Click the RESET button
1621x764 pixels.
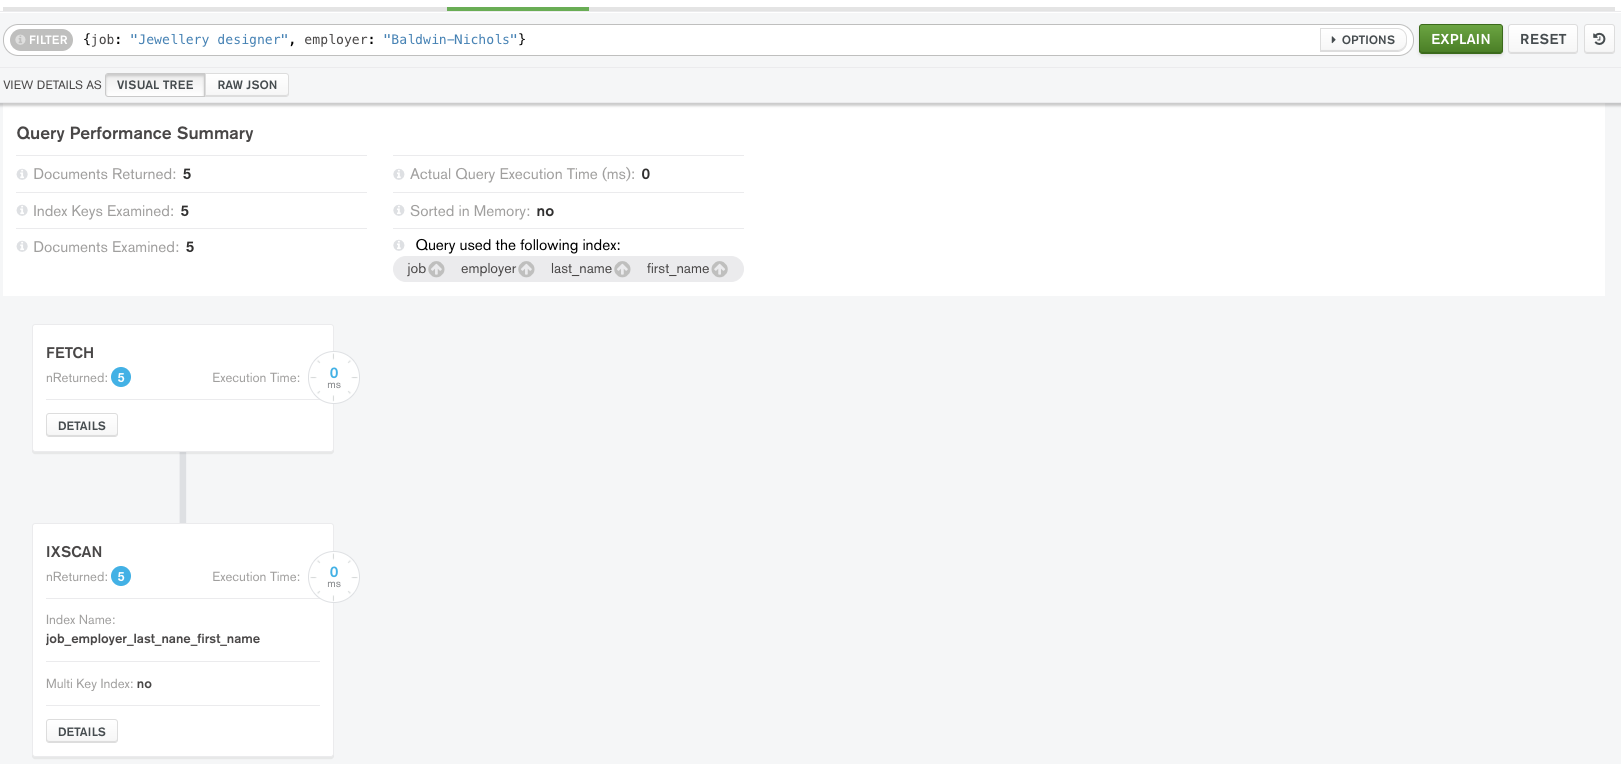click(1543, 39)
